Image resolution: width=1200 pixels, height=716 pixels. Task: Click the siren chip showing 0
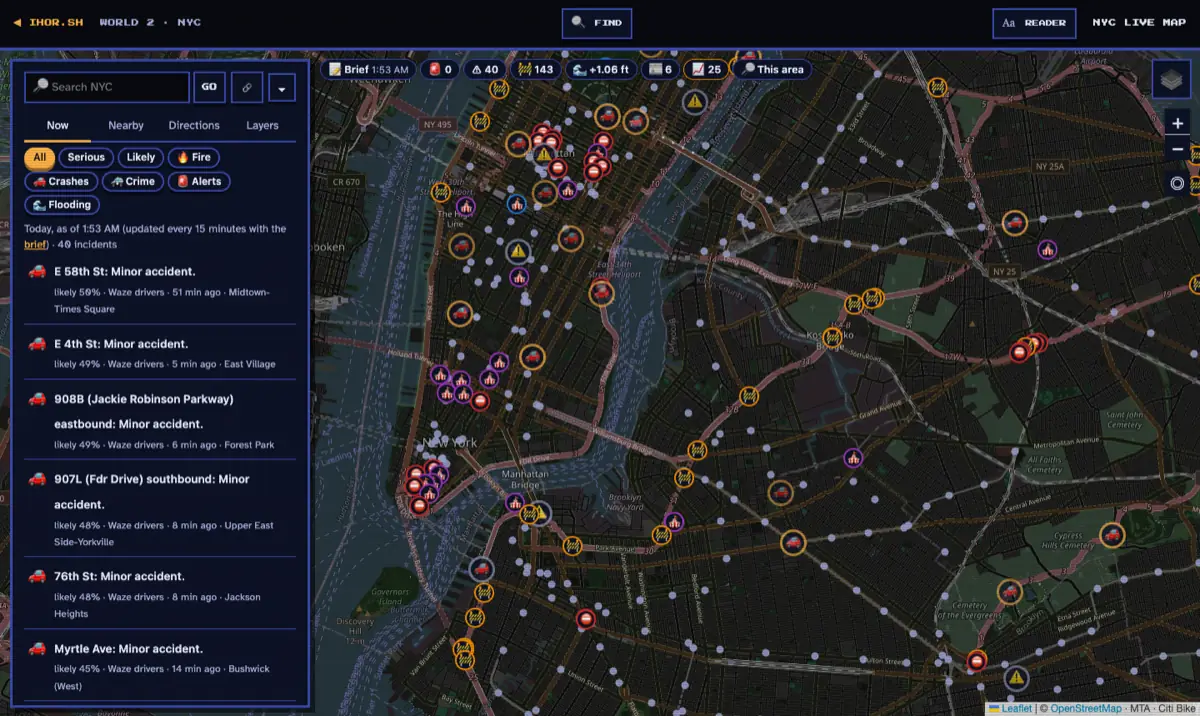441,69
